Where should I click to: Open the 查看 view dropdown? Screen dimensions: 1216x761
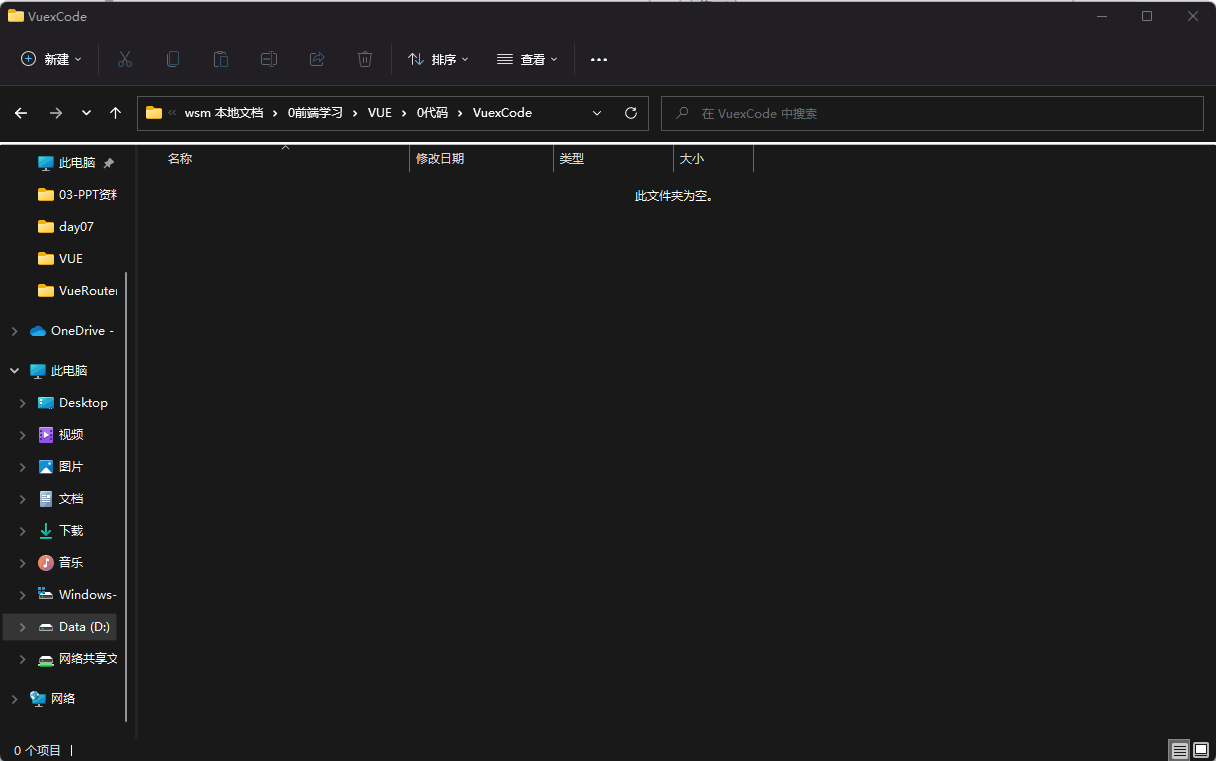[526, 59]
